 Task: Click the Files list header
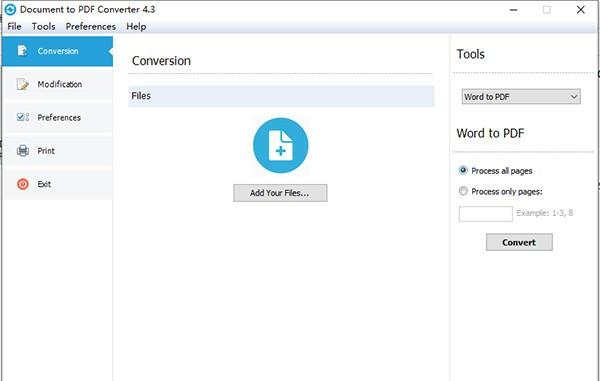(281, 96)
